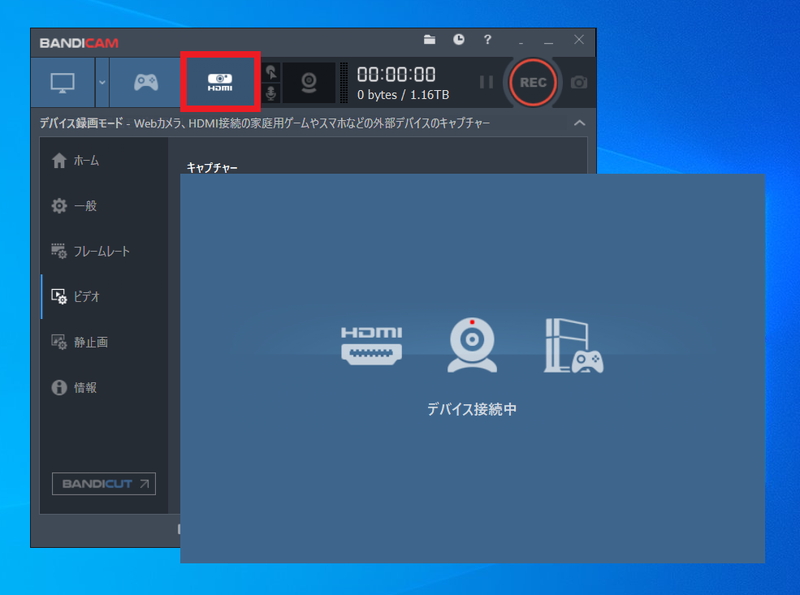Image resolution: width=800 pixels, height=595 pixels.
Task: Click the デバイス接続中 status text
Action: tap(472, 409)
